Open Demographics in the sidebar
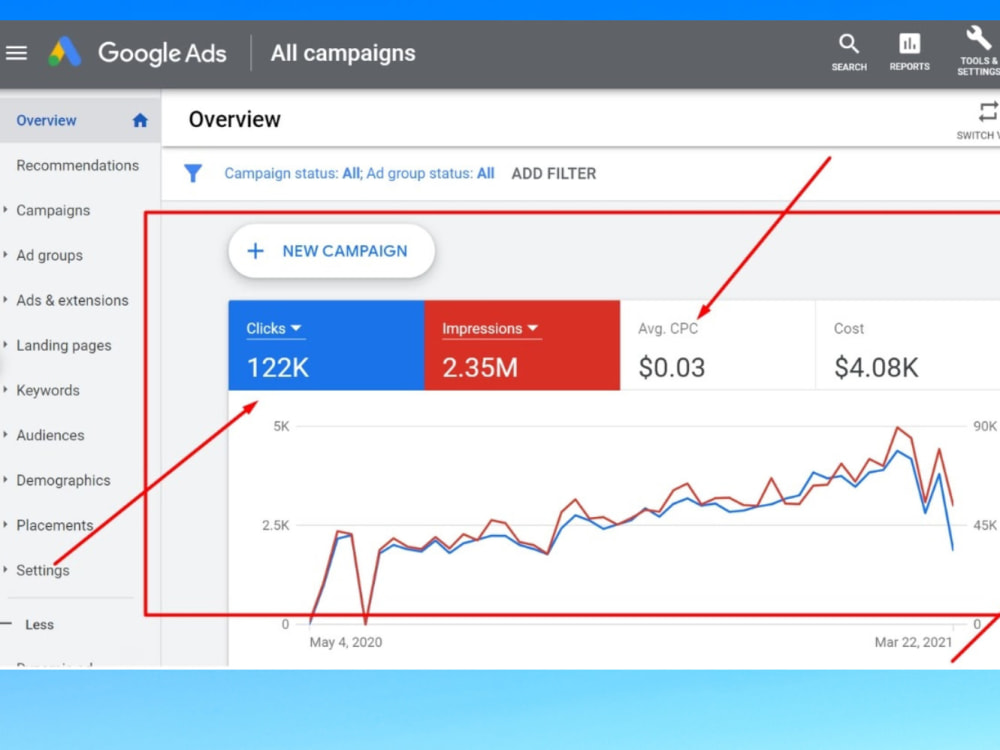1000x750 pixels. tap(63, 480)
